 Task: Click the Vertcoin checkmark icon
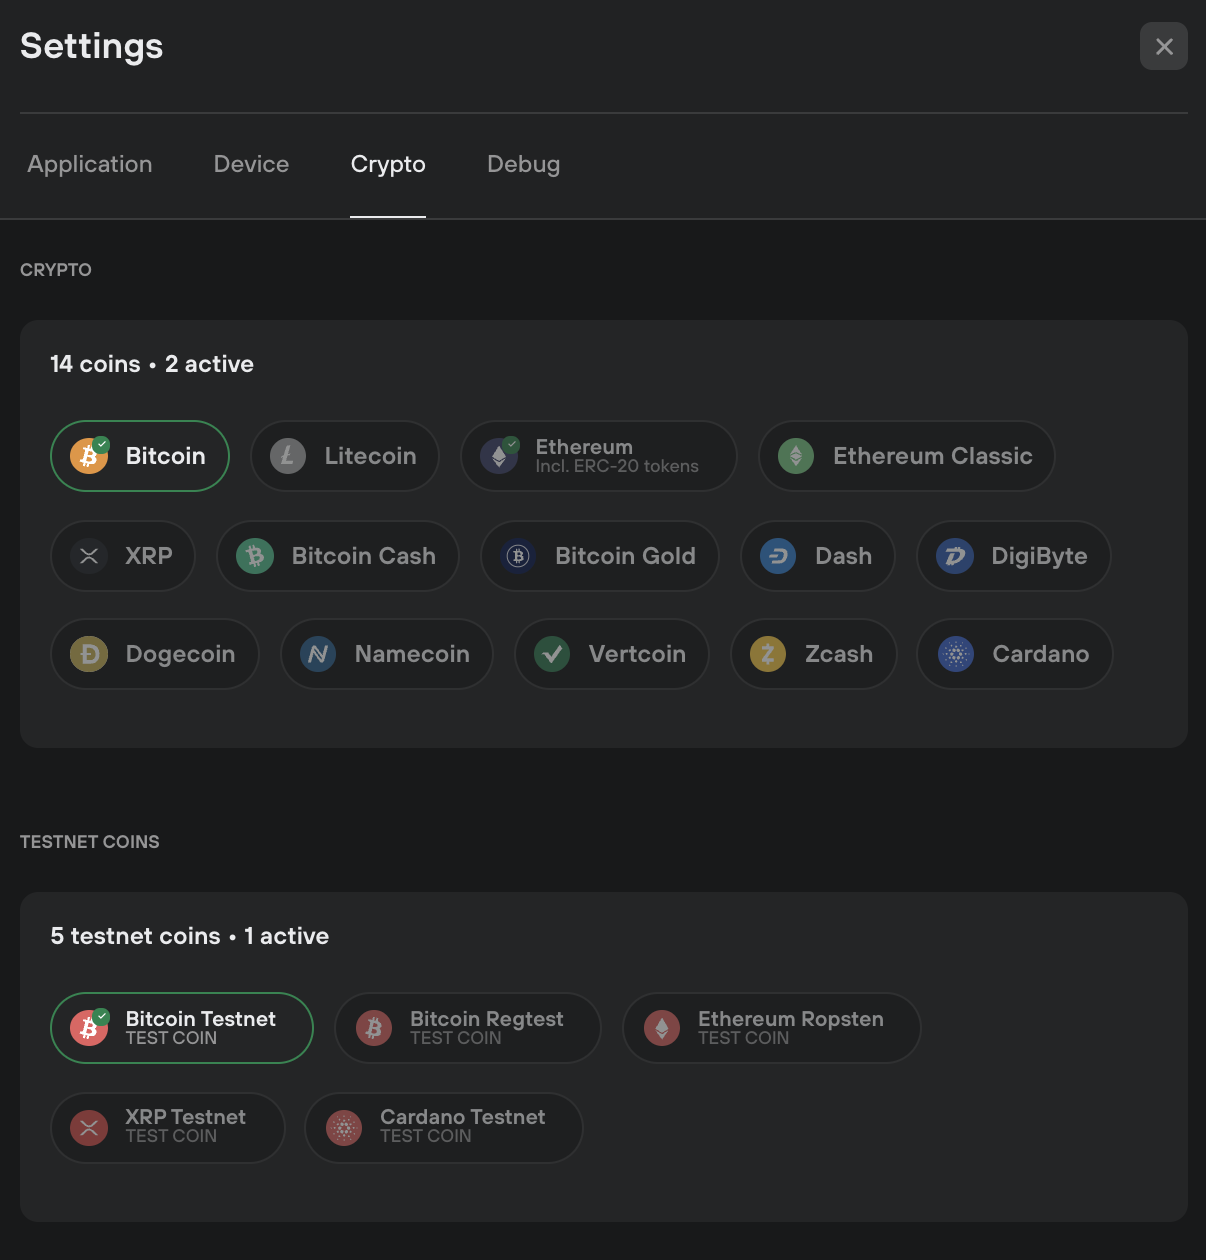tap(552, 654)
